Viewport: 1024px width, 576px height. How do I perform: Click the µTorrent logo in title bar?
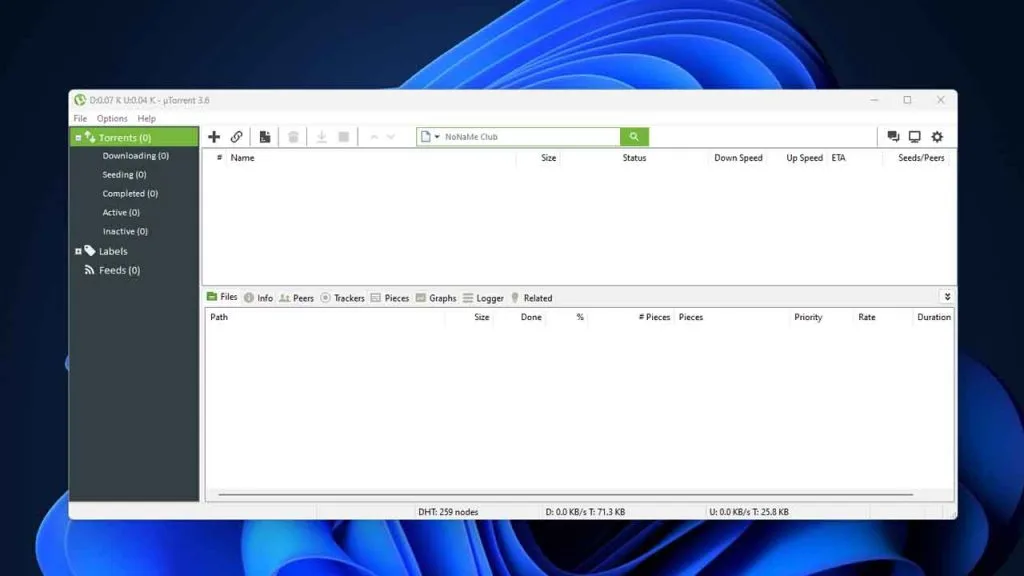80,100
